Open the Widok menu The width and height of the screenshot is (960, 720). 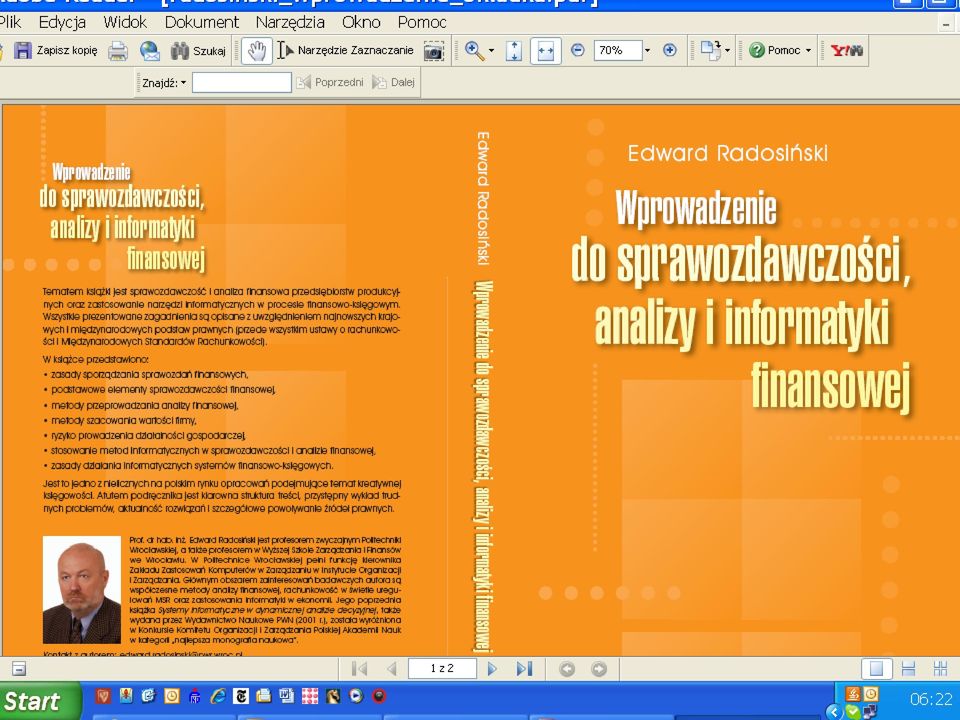(125, 22)
